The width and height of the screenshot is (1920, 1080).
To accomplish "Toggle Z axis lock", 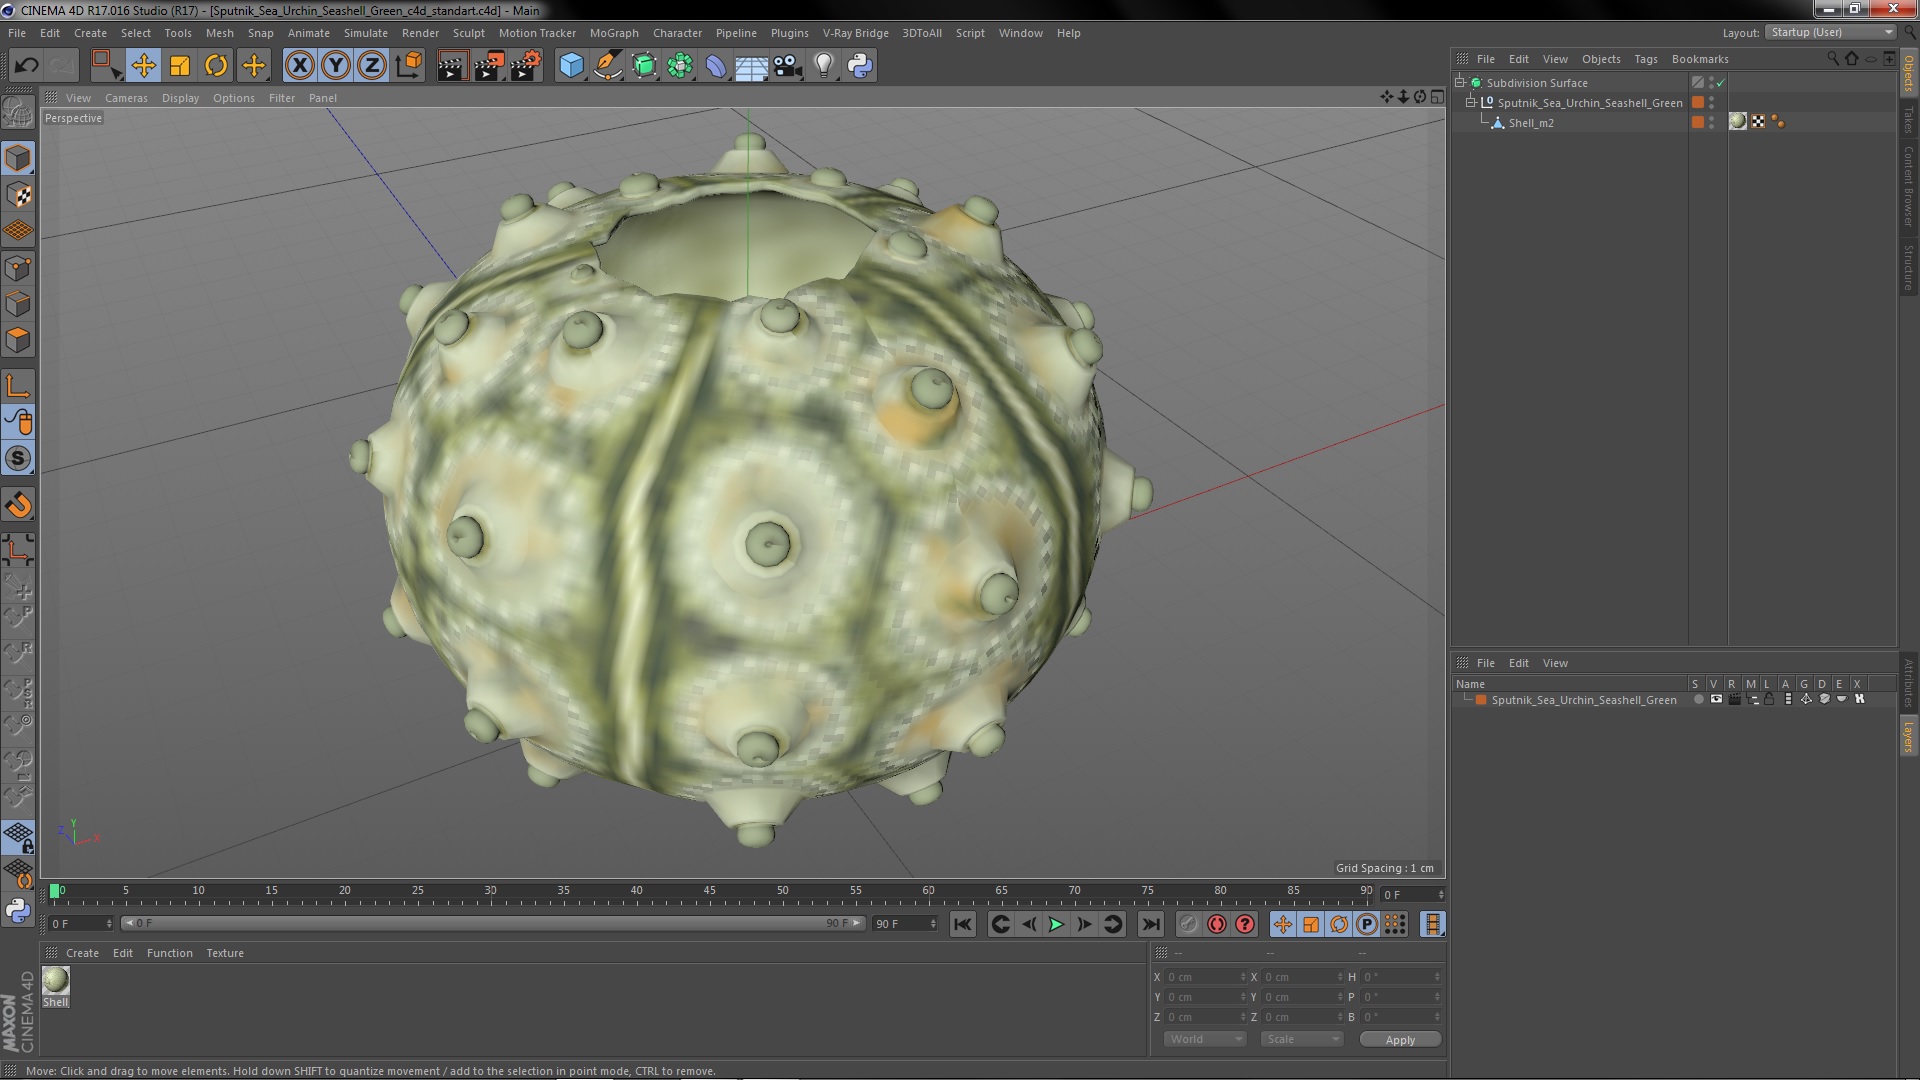I will pos(372,66).
